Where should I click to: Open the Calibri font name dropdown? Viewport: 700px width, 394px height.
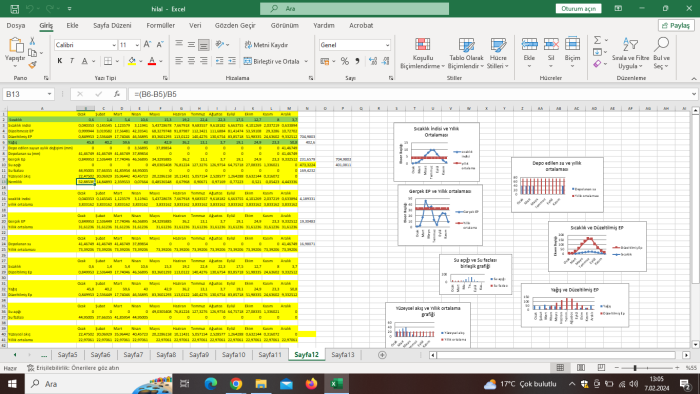114,45
